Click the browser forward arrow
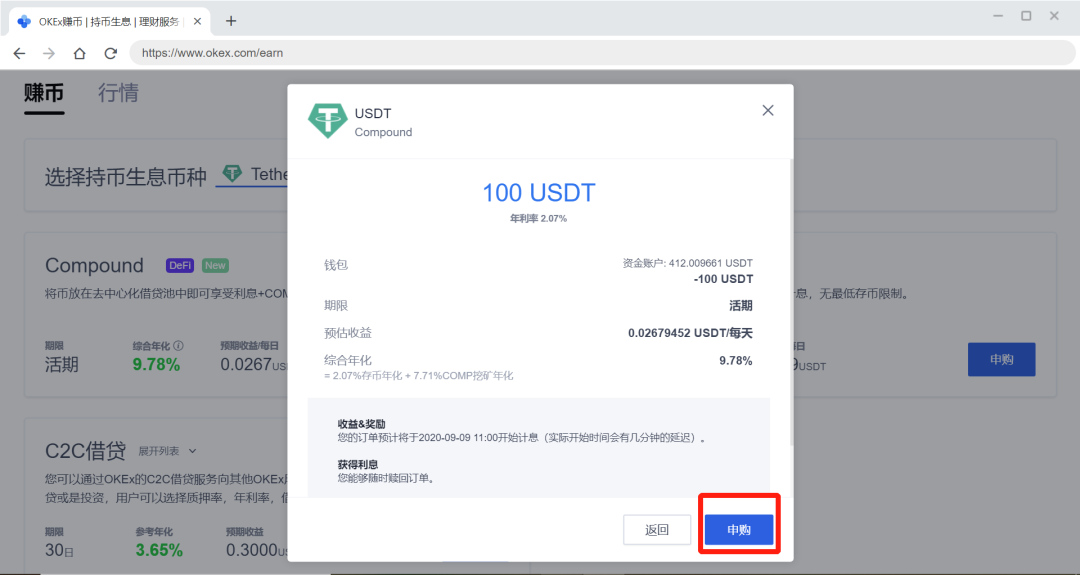 point(49,53)
